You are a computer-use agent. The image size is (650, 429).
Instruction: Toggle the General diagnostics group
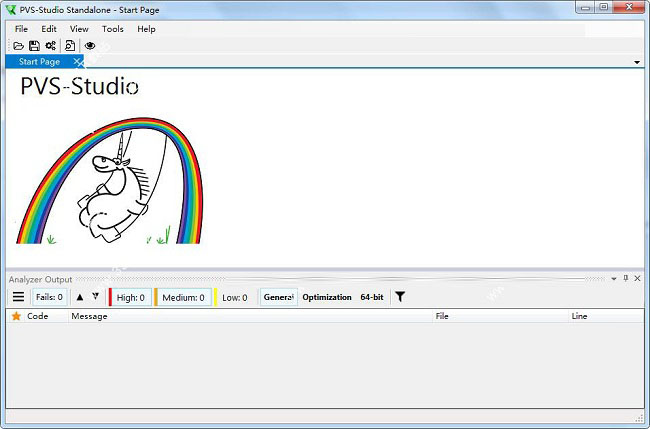[279, 297]
